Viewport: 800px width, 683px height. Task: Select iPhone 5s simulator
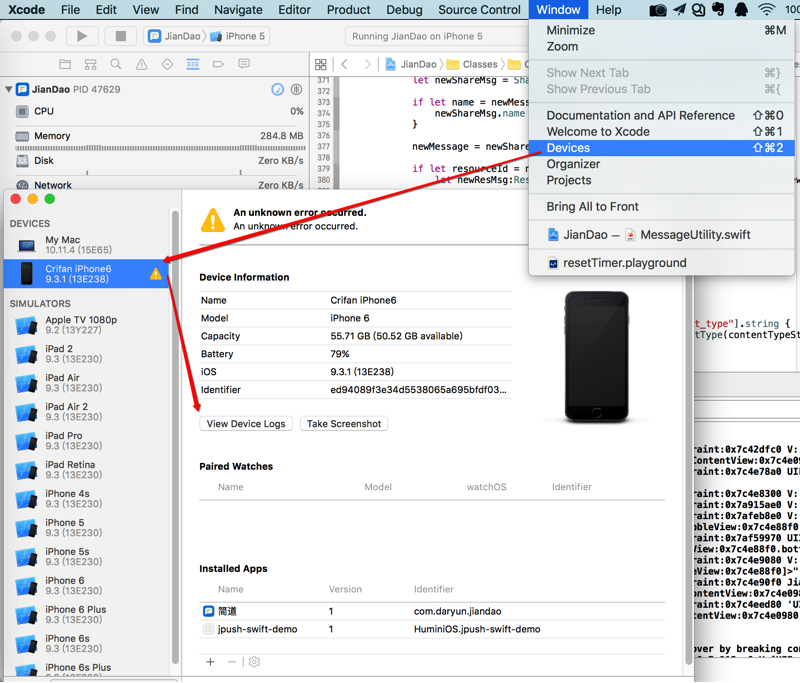(x=87, y=557)
